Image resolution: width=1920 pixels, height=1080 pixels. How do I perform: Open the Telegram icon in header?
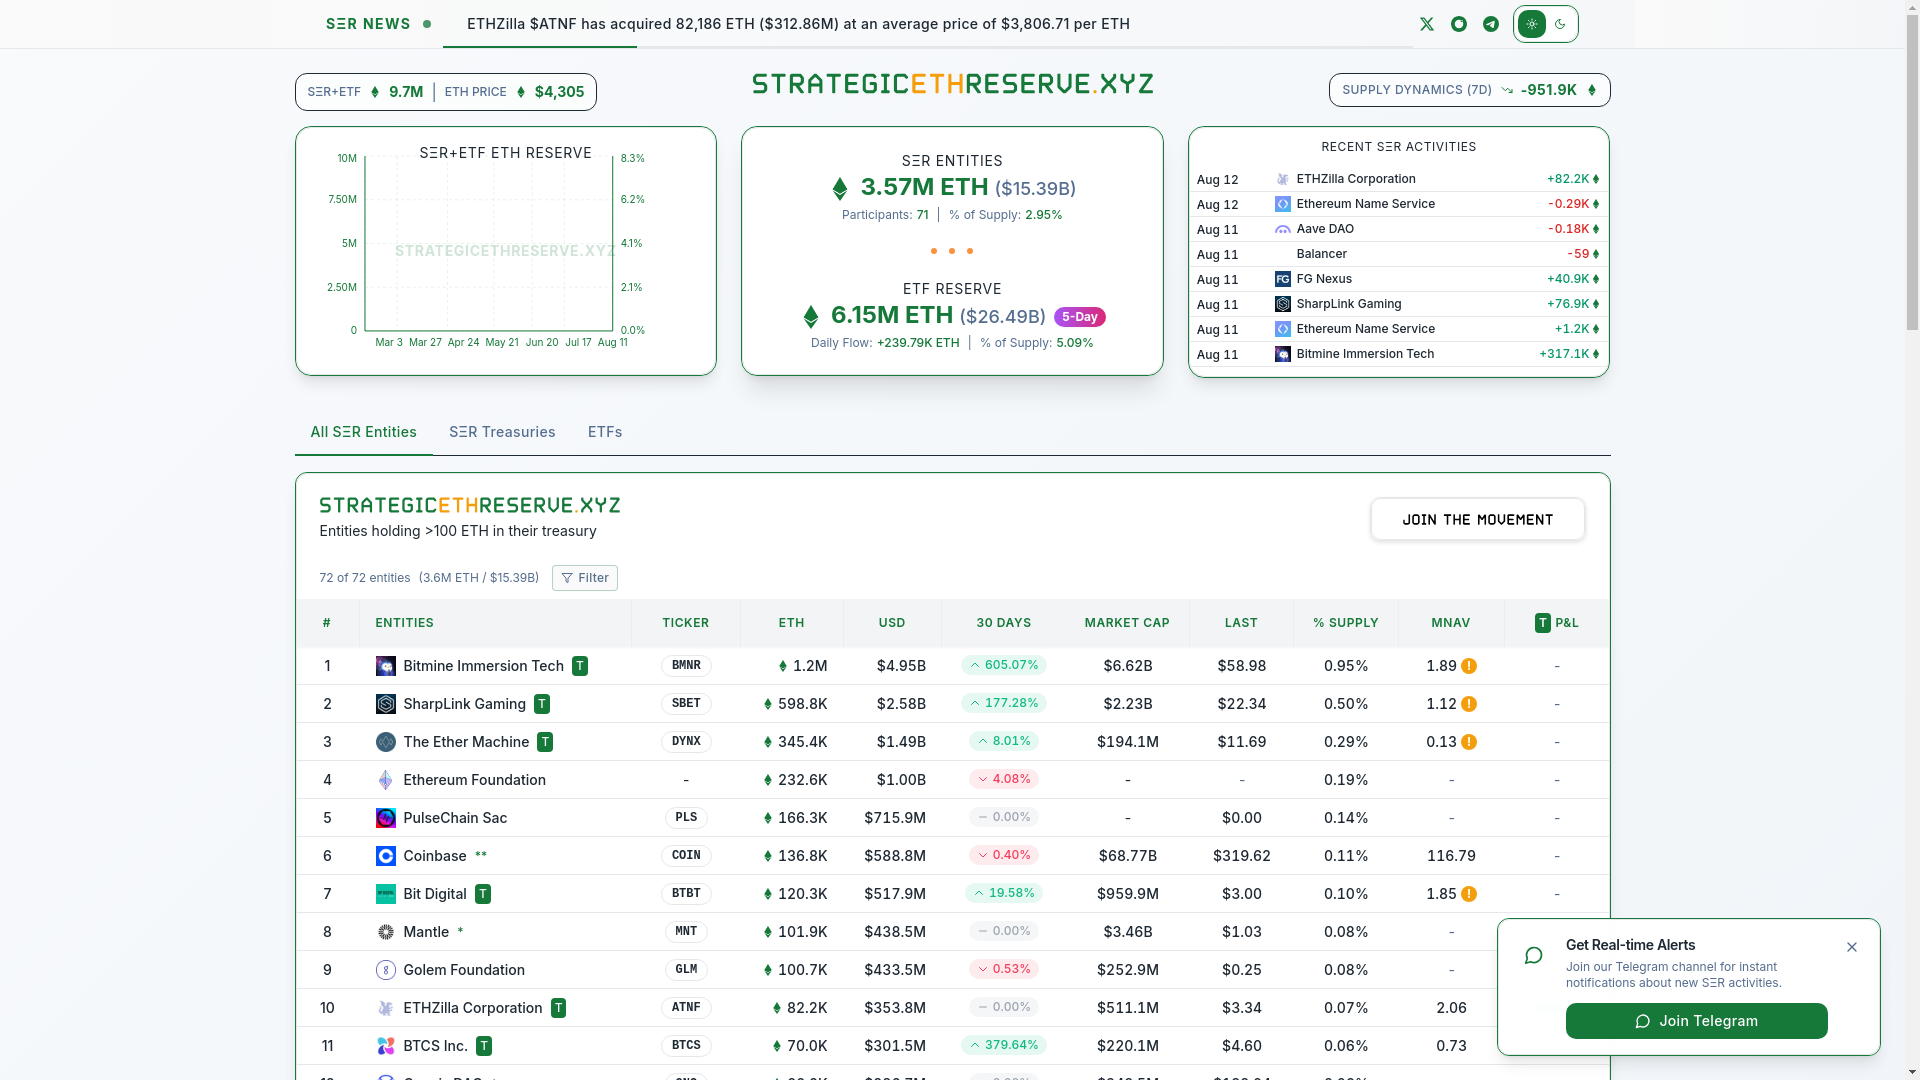(x=1491, y=24)
